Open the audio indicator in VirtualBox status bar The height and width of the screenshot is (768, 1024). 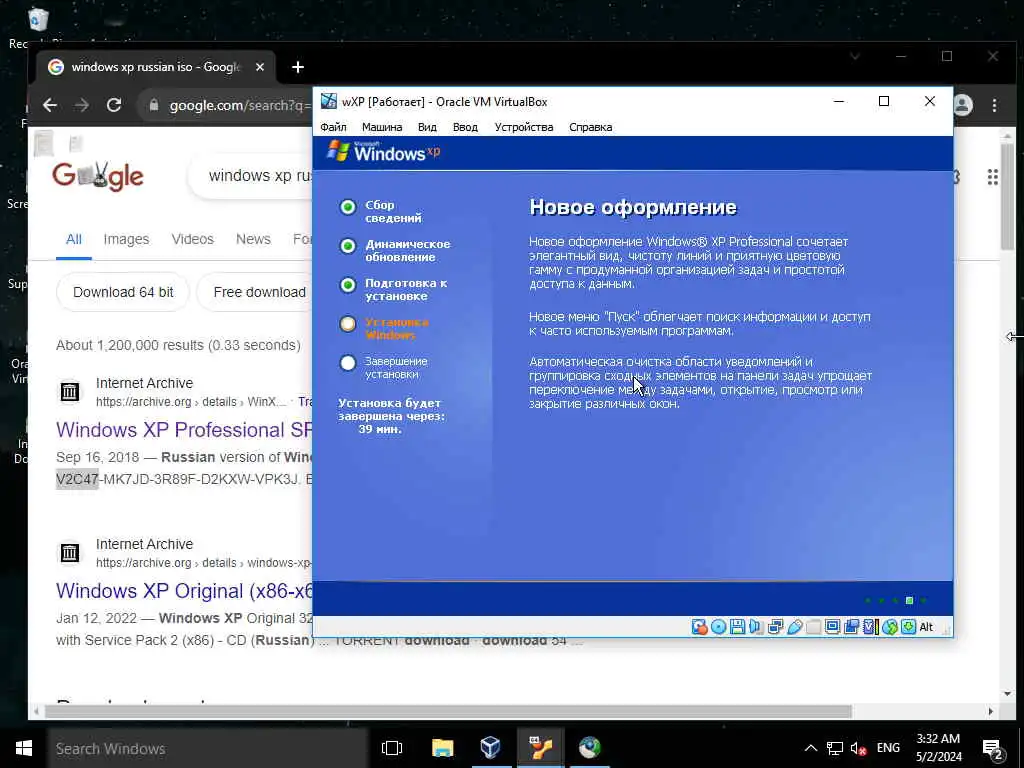click(x=756, y=628)
